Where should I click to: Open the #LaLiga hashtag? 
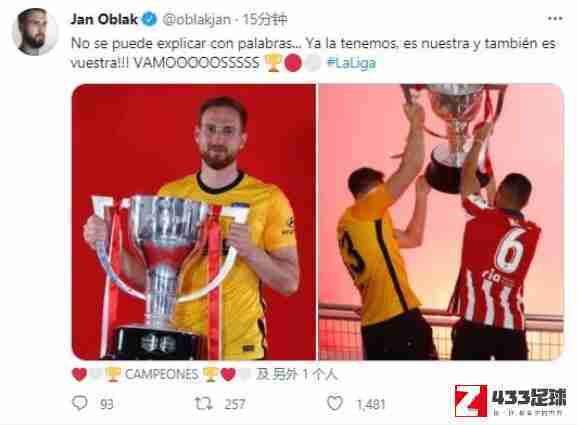(351, 63)
